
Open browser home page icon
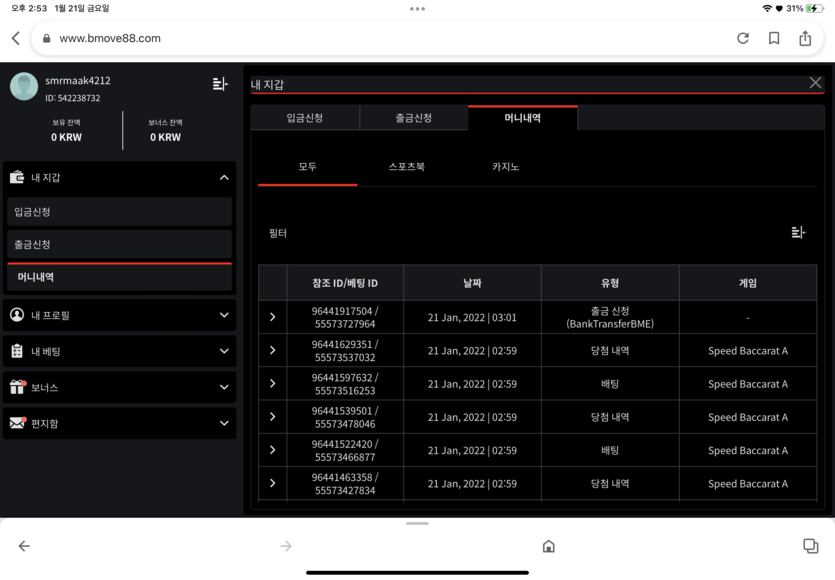(549, 546)
